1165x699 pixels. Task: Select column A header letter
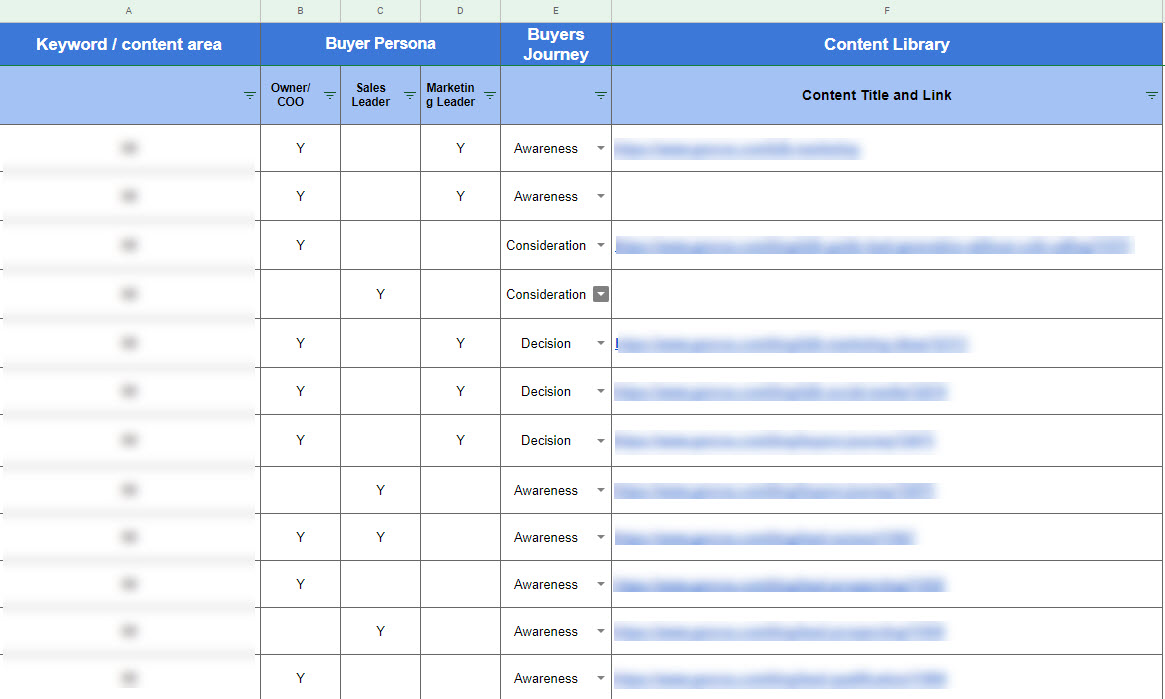coord(129,10)
